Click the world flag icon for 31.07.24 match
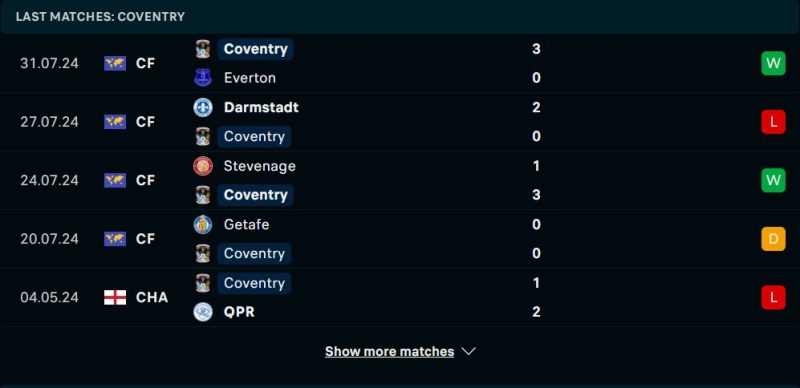The height and width of the screenshot is (388, 800). [x=115, y=63]
